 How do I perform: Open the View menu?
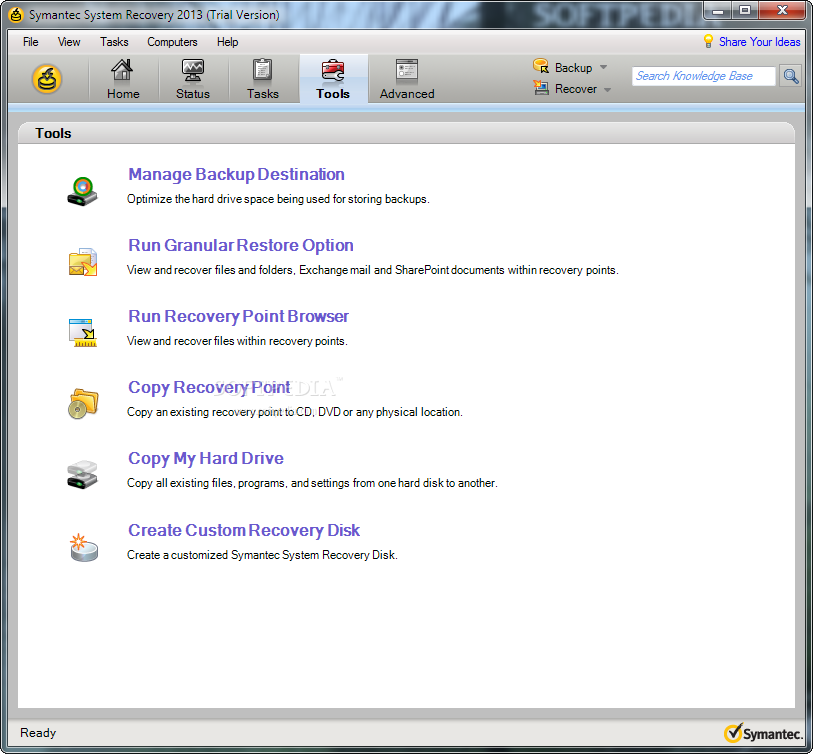pyautogui.click(x=69, y=42)
